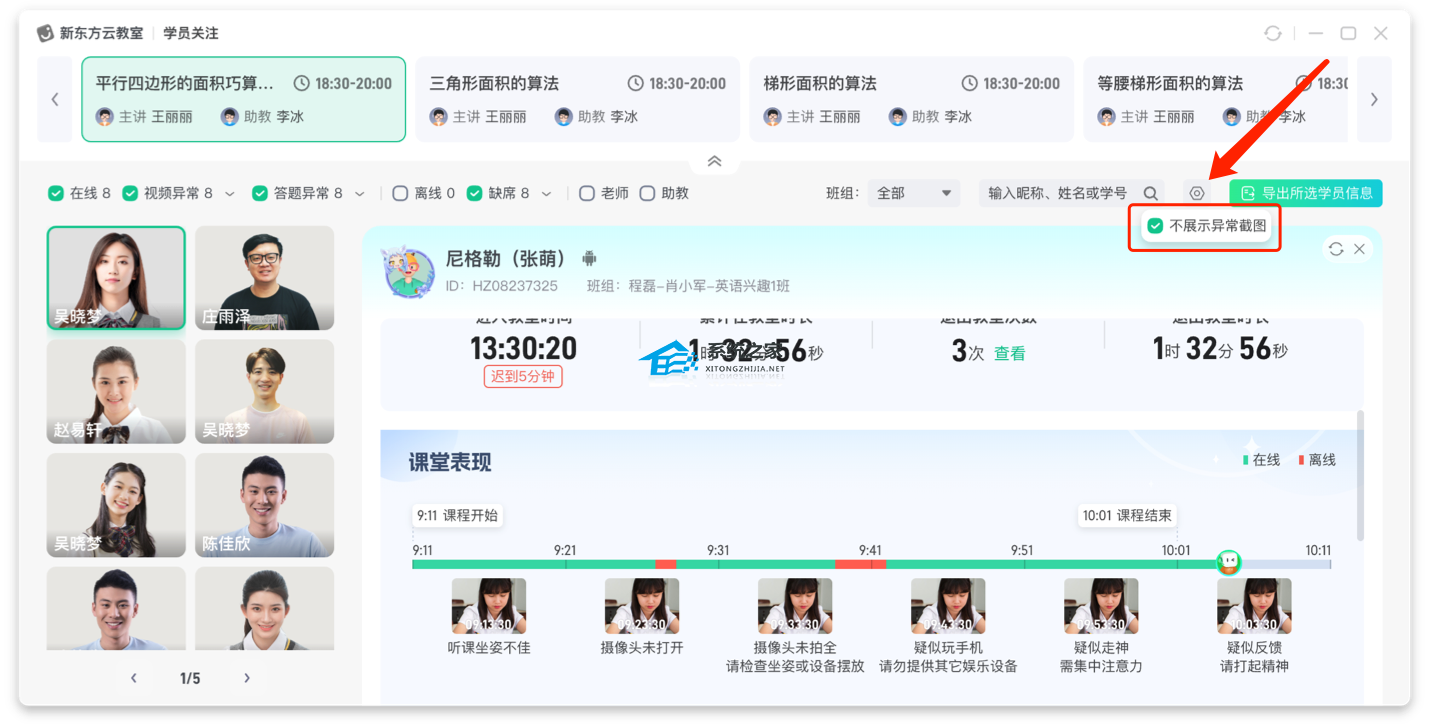This screenshot has height=724, width=1430.
Task: Expand the 视频异常 dropdown arrow
Action: pos(230,193)
